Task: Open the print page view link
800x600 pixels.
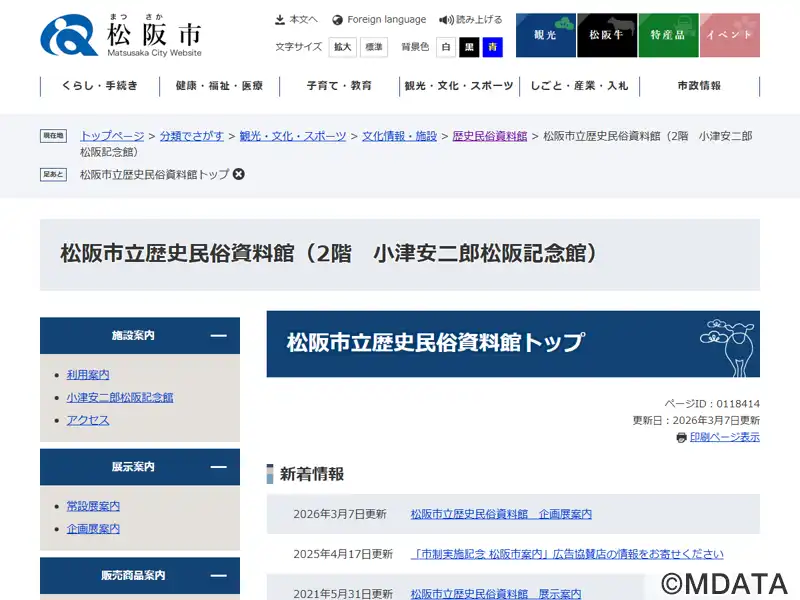Action: [724, 437]
